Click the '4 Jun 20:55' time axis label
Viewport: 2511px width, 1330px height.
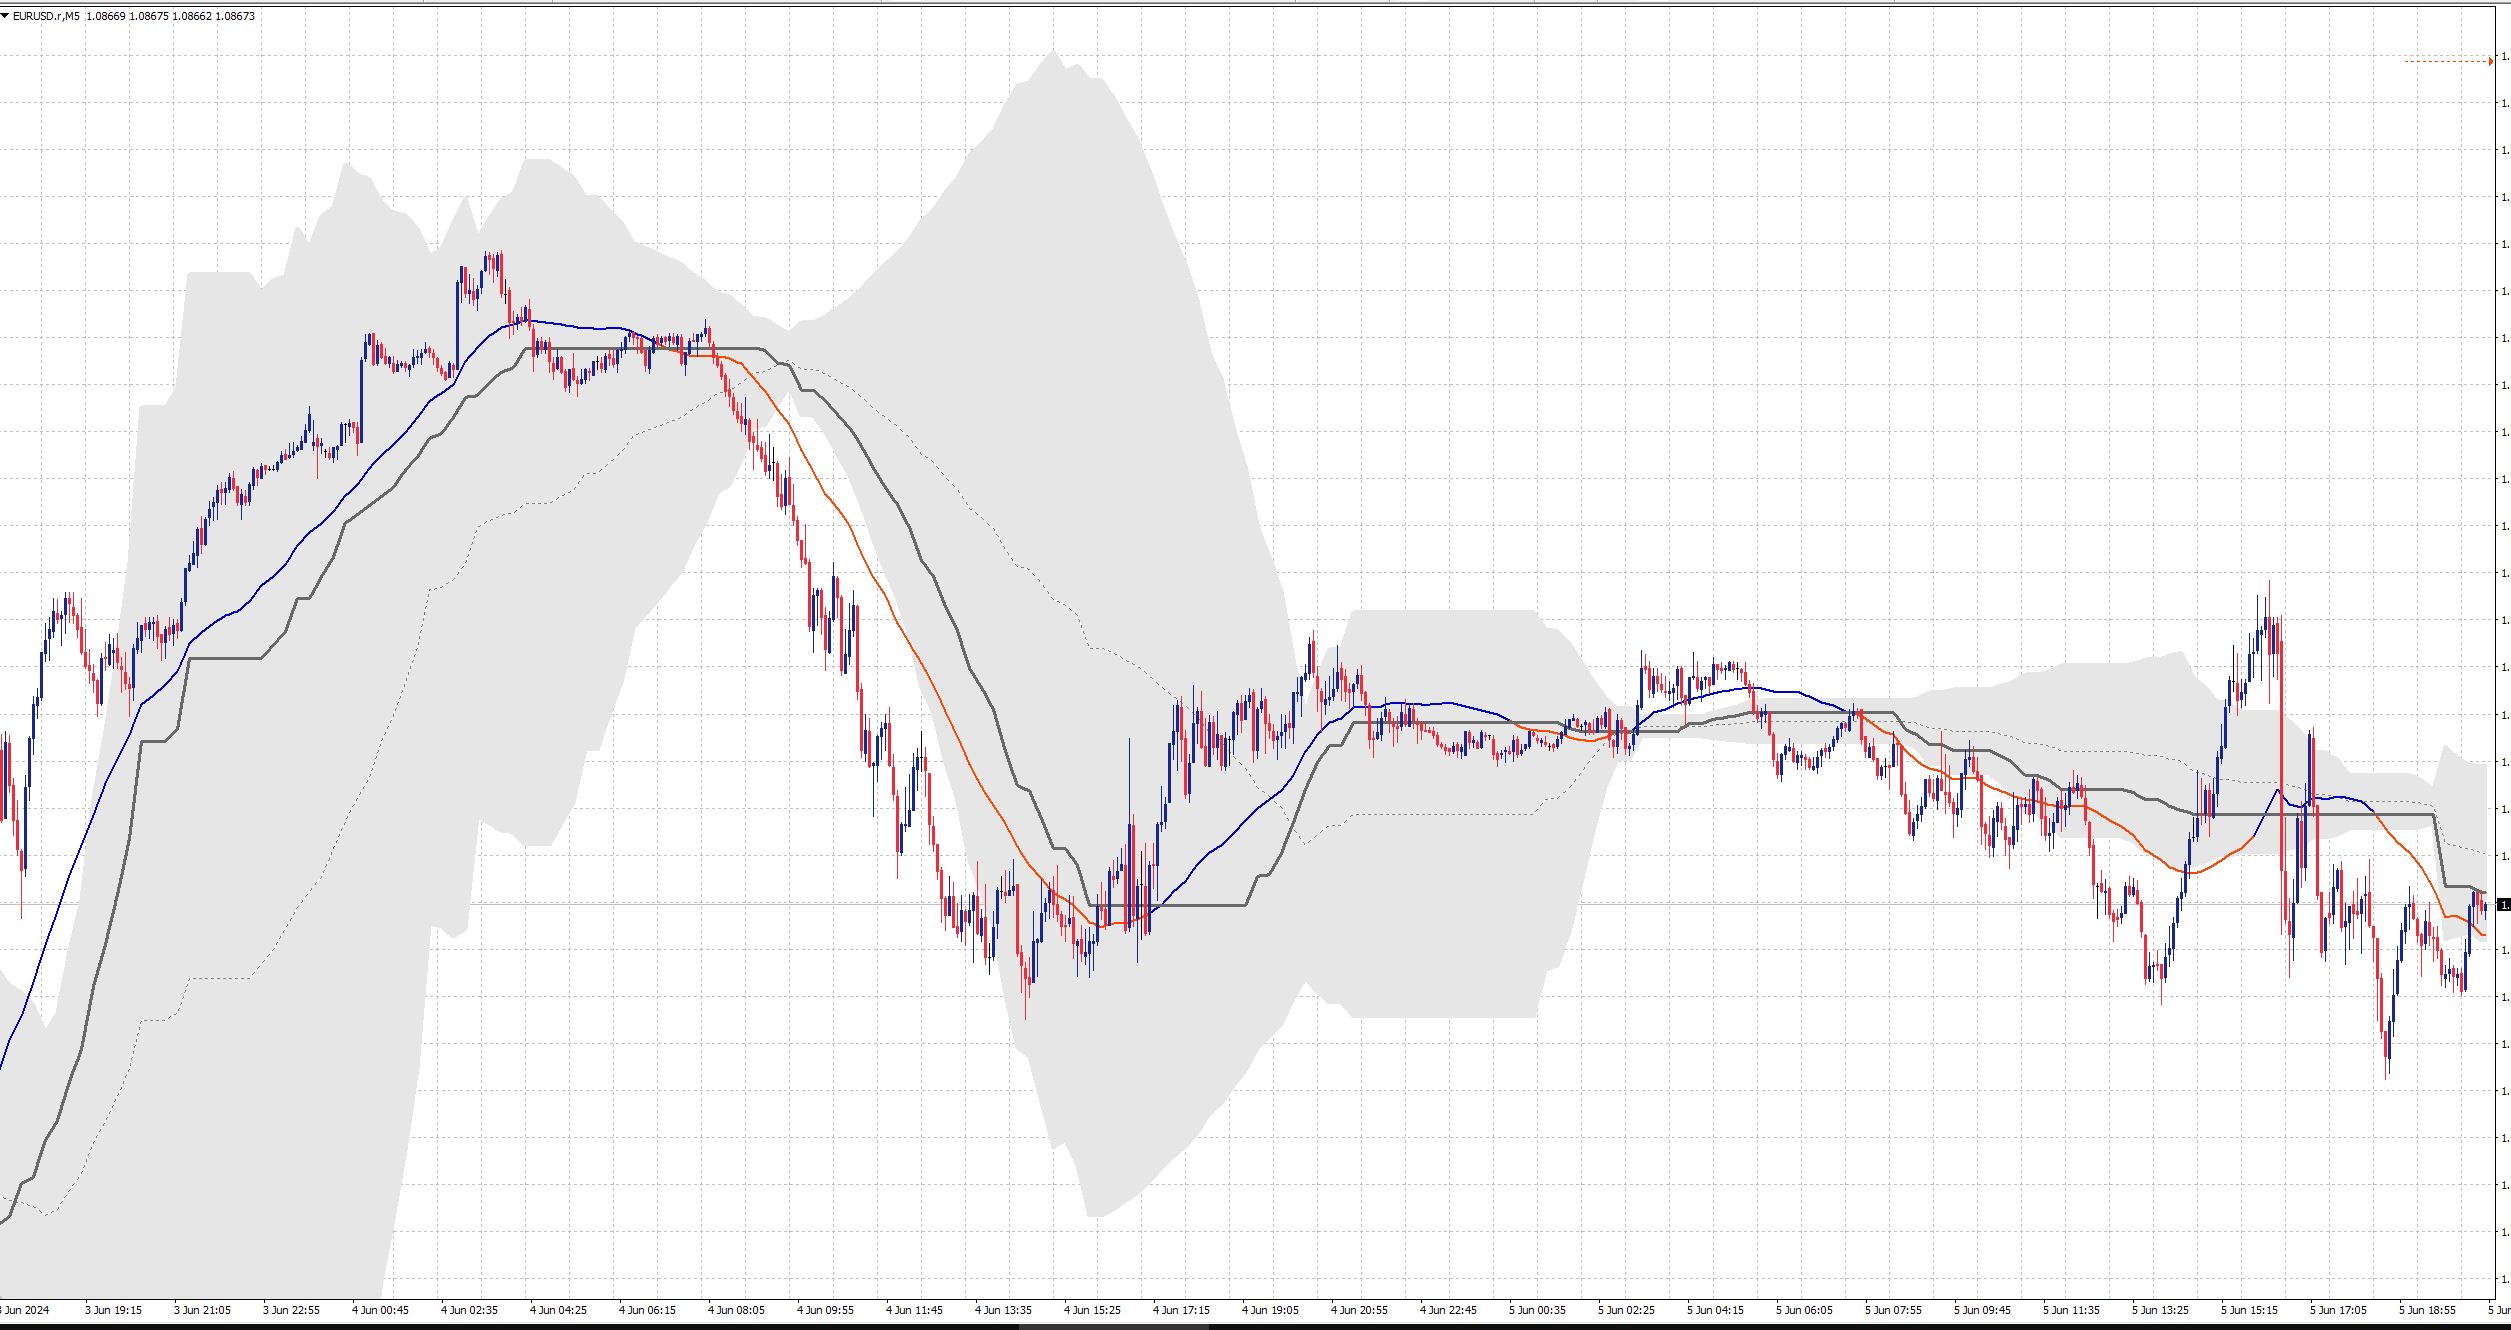pos(1359,1309)
